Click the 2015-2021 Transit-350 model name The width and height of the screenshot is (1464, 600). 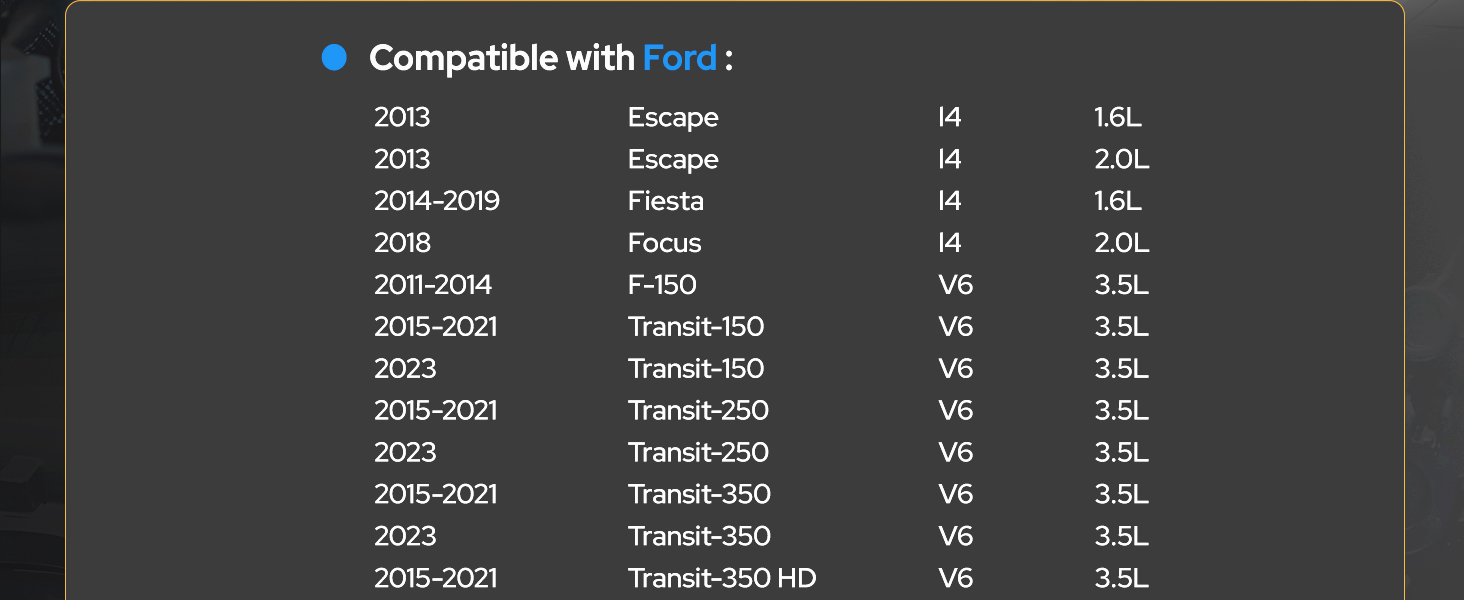699,495
